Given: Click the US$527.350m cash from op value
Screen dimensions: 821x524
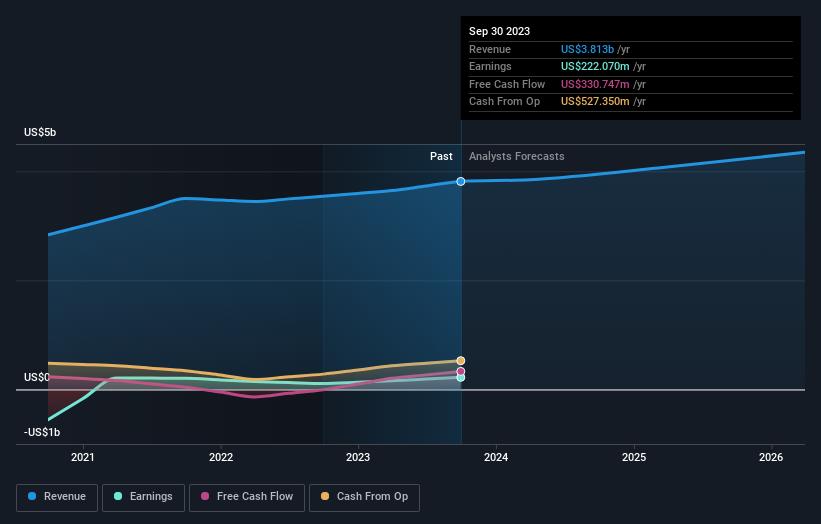Looking at the screenshot, I should coord(595,102).
